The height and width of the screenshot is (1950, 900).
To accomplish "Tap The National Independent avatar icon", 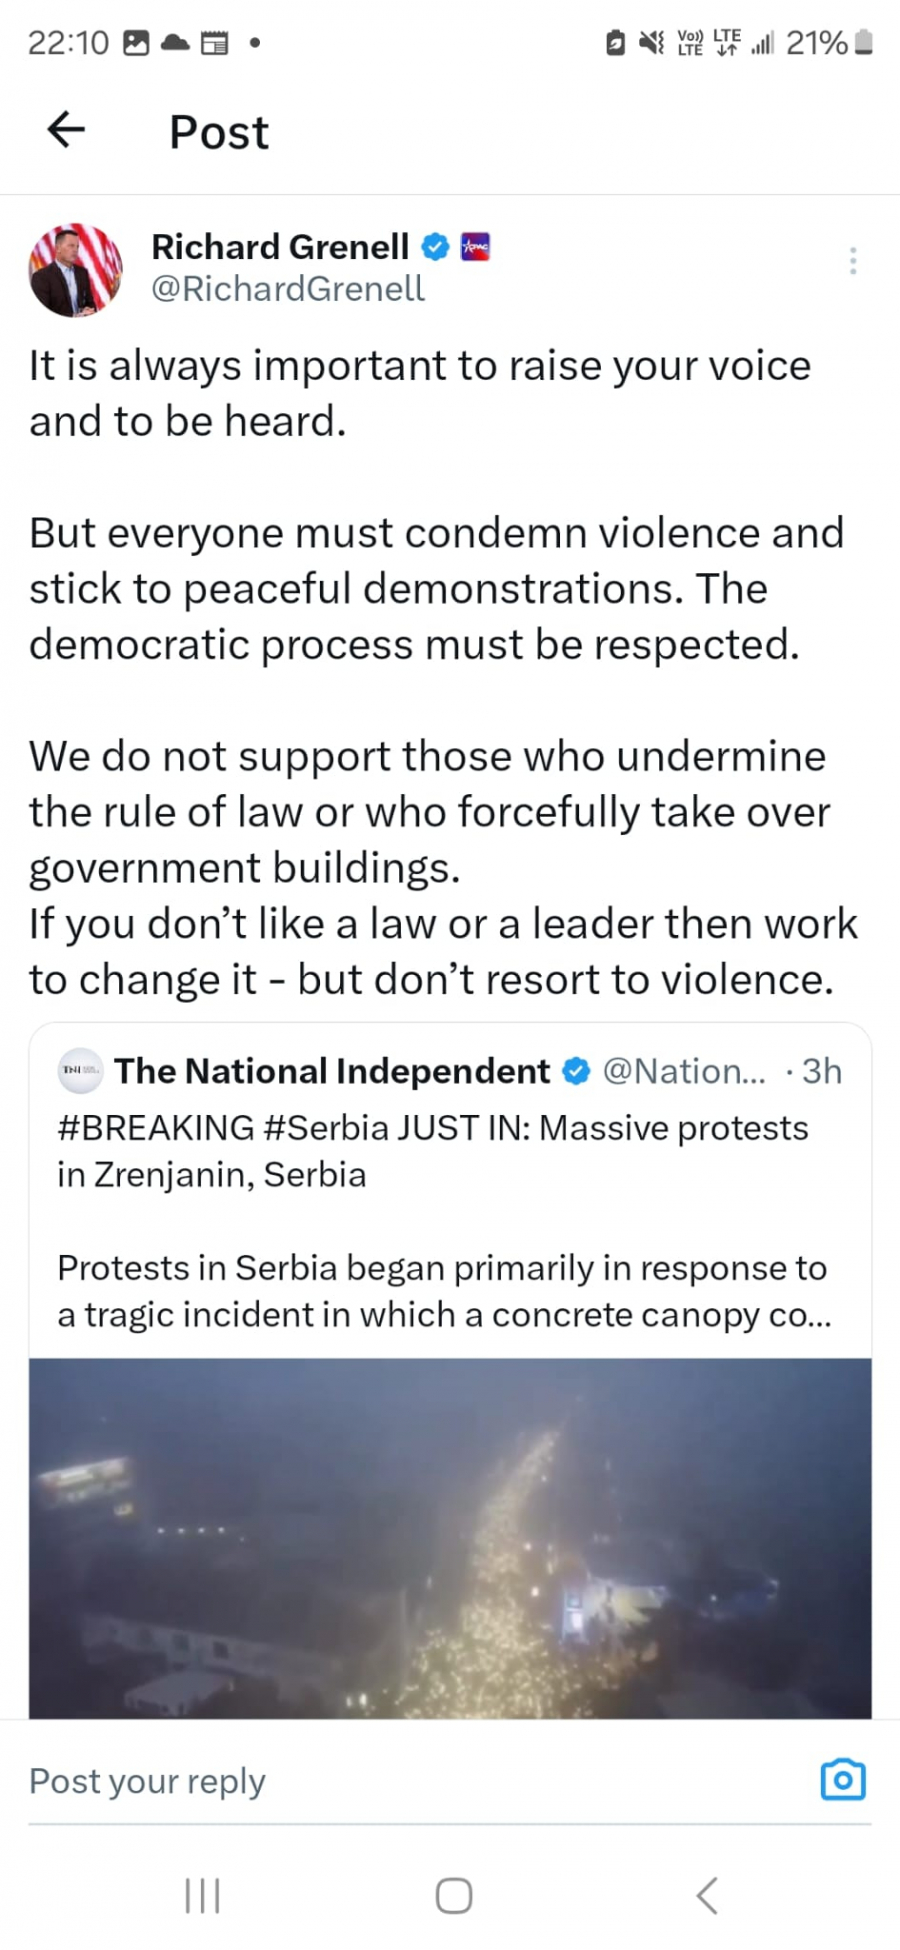I will point(80,1071).
